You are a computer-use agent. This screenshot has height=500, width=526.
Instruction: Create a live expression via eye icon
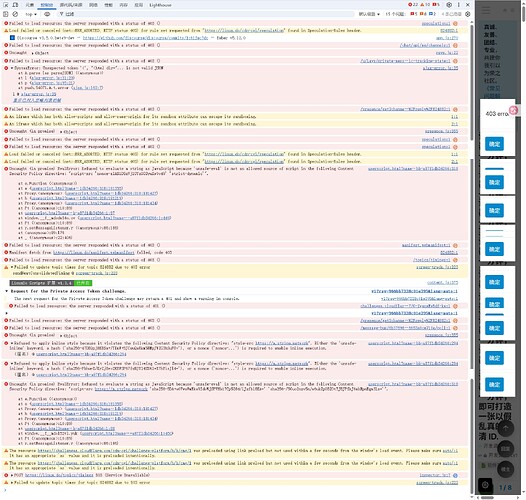[x=47, y=14]
